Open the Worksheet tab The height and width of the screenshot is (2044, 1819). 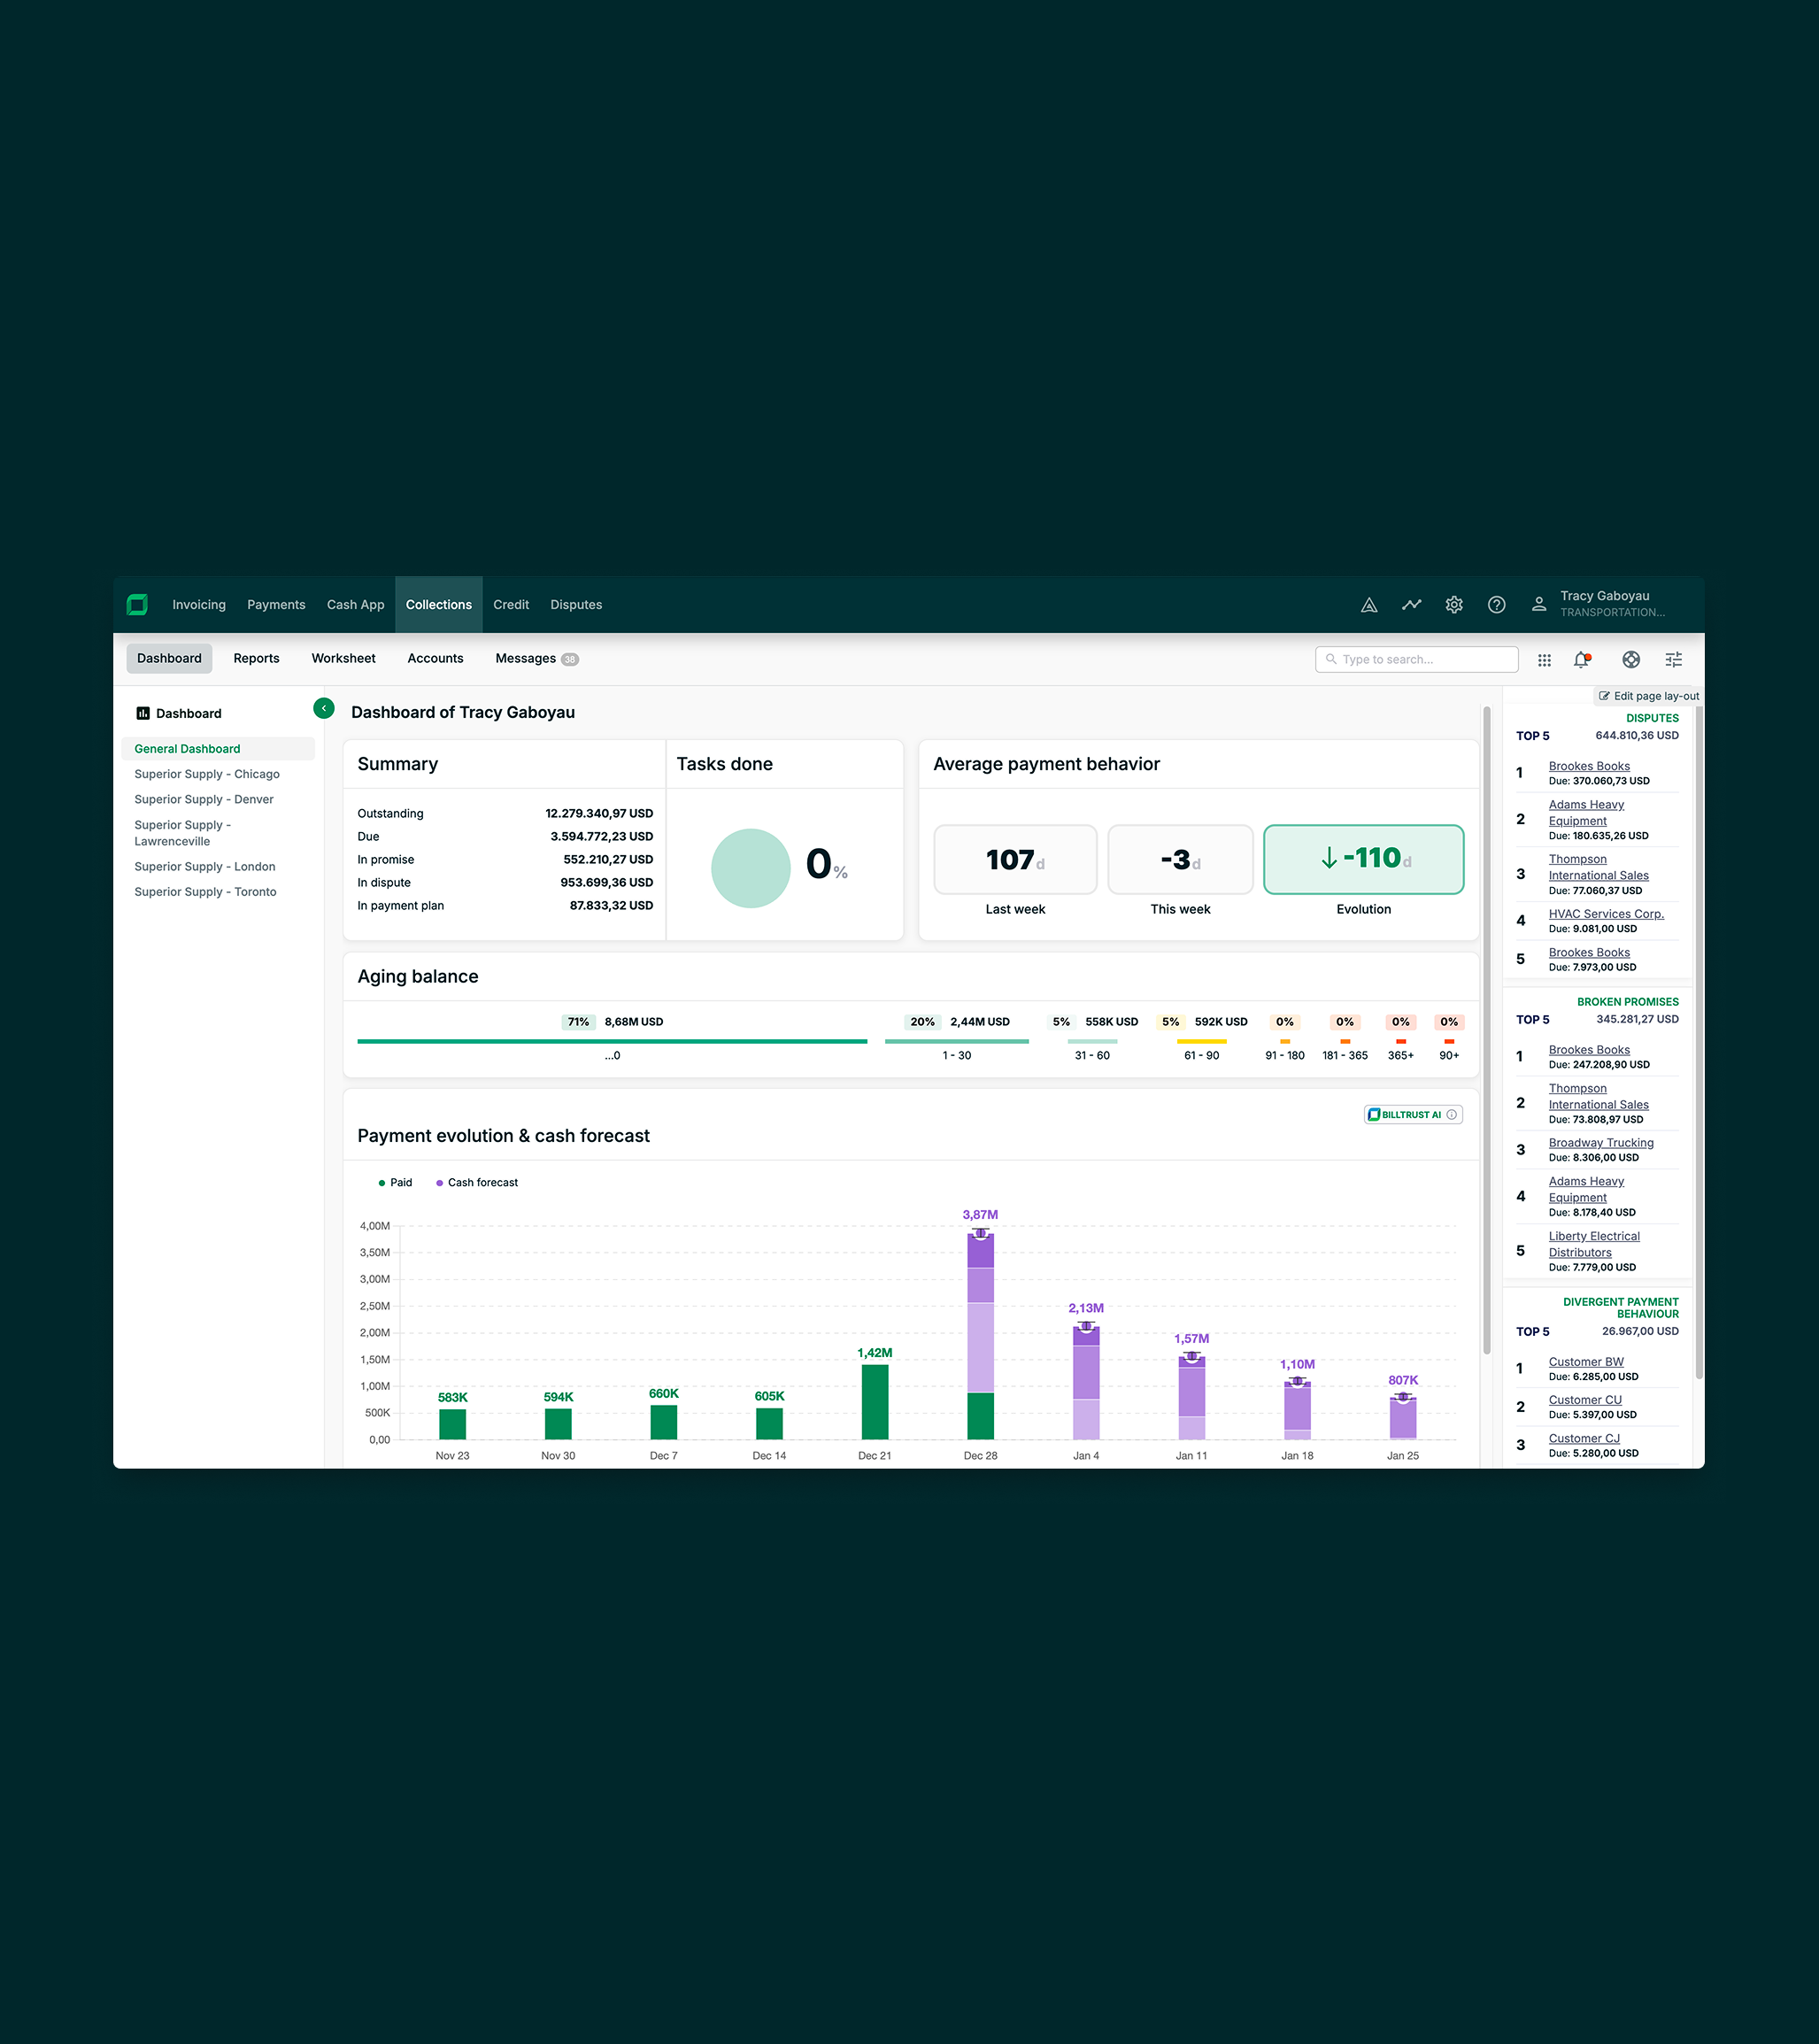coord(343,658)
